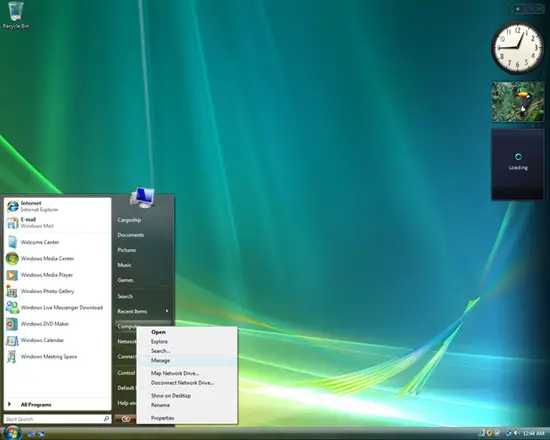Launch Windows Media Player icon
This screenshot has width=550, height=440.
pyautogui.click(x=12, y=275)
